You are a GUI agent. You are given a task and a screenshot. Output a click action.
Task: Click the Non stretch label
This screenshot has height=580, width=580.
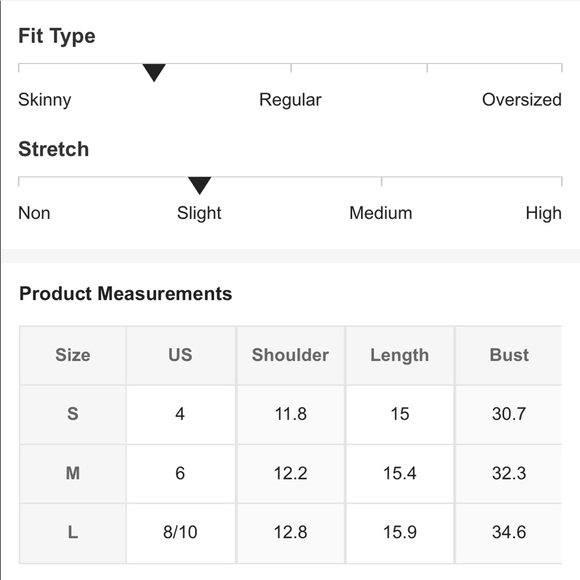click(x=34, y=213)
